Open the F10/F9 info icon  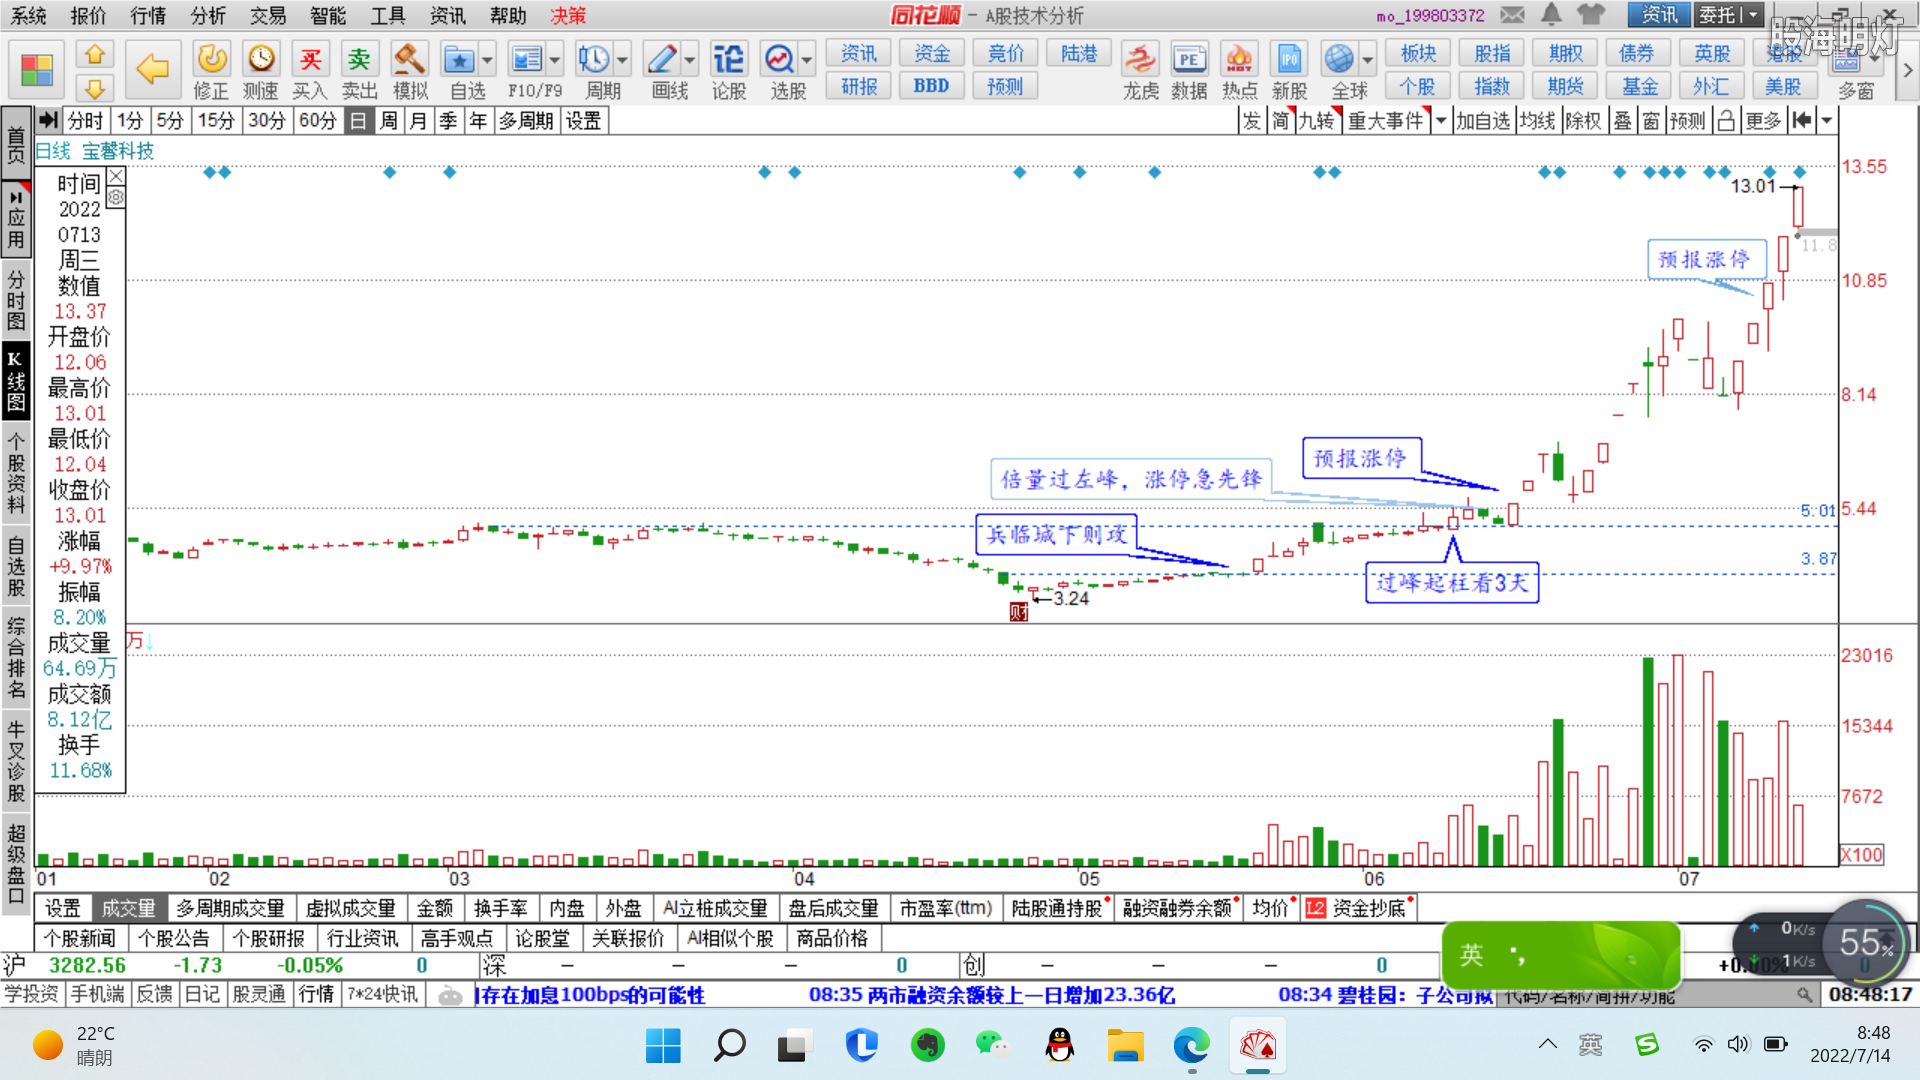click(526, 60)
